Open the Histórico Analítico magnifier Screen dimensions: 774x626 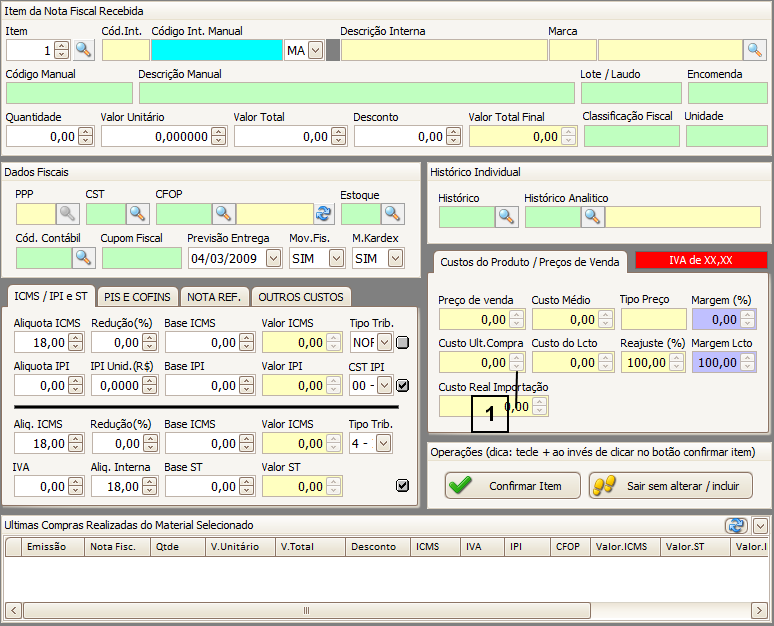click(593, 216)
